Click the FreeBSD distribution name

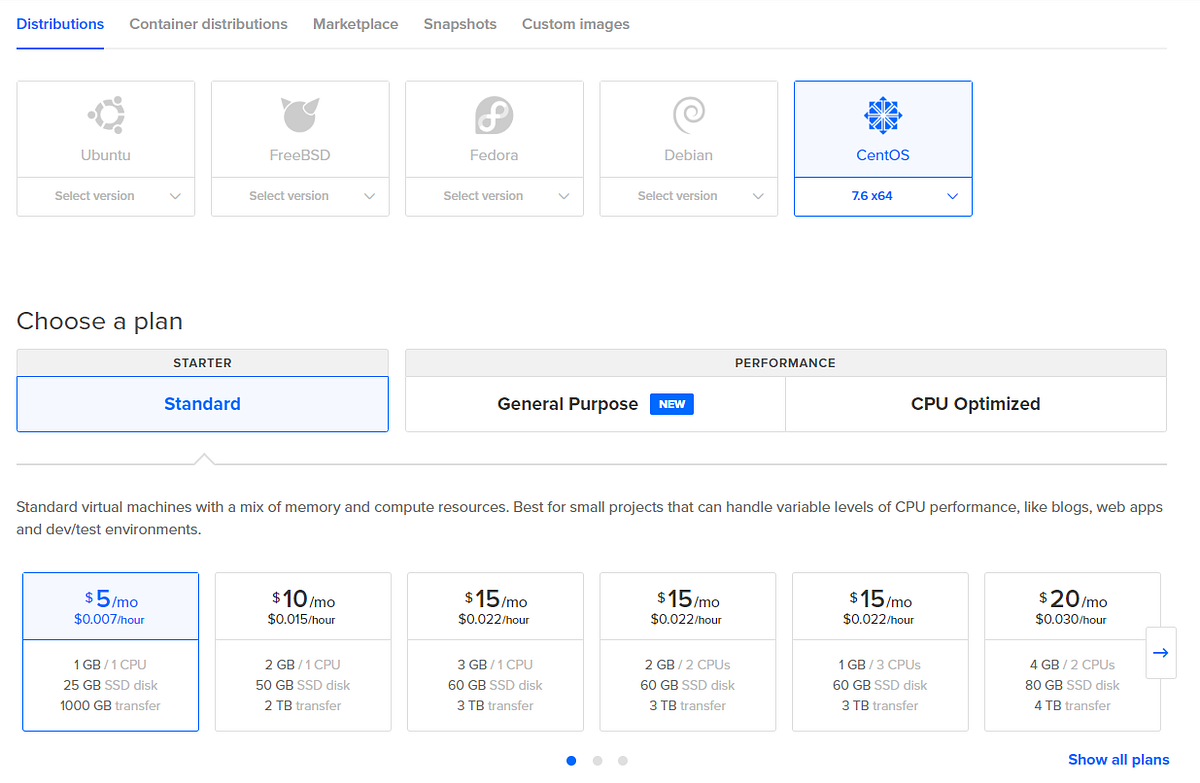coord(300,155)
